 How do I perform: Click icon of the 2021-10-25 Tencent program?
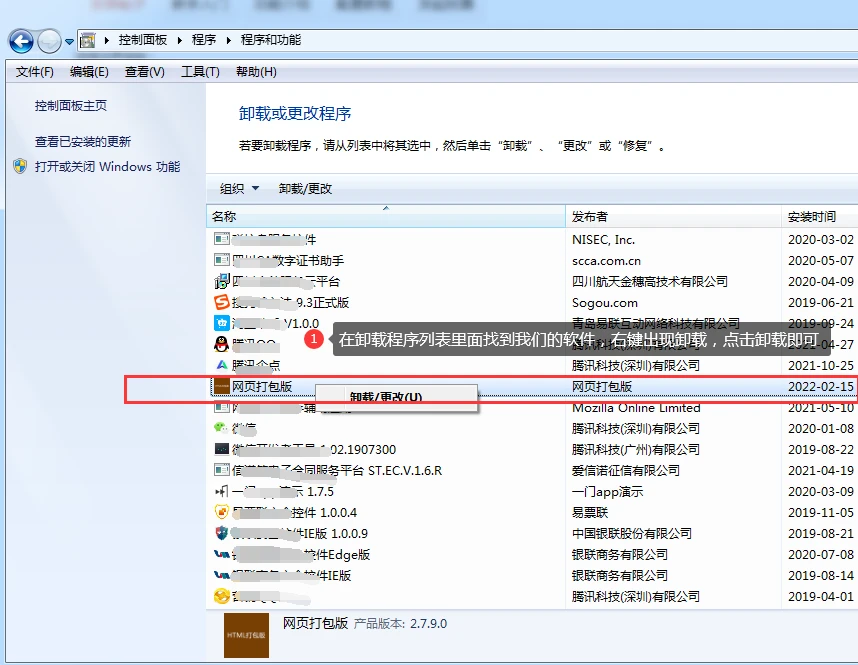tap(222, 365)
